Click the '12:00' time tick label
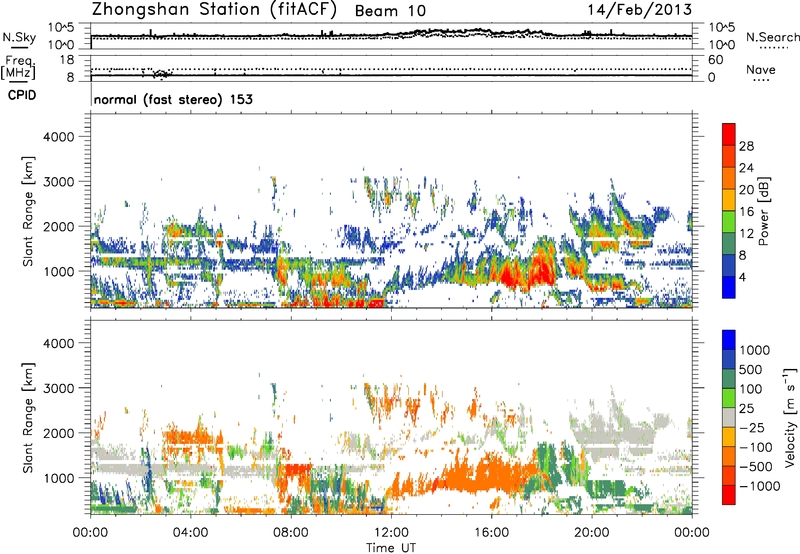The height and width of the screenshot is (554, 800). click(x=391, y=533)
